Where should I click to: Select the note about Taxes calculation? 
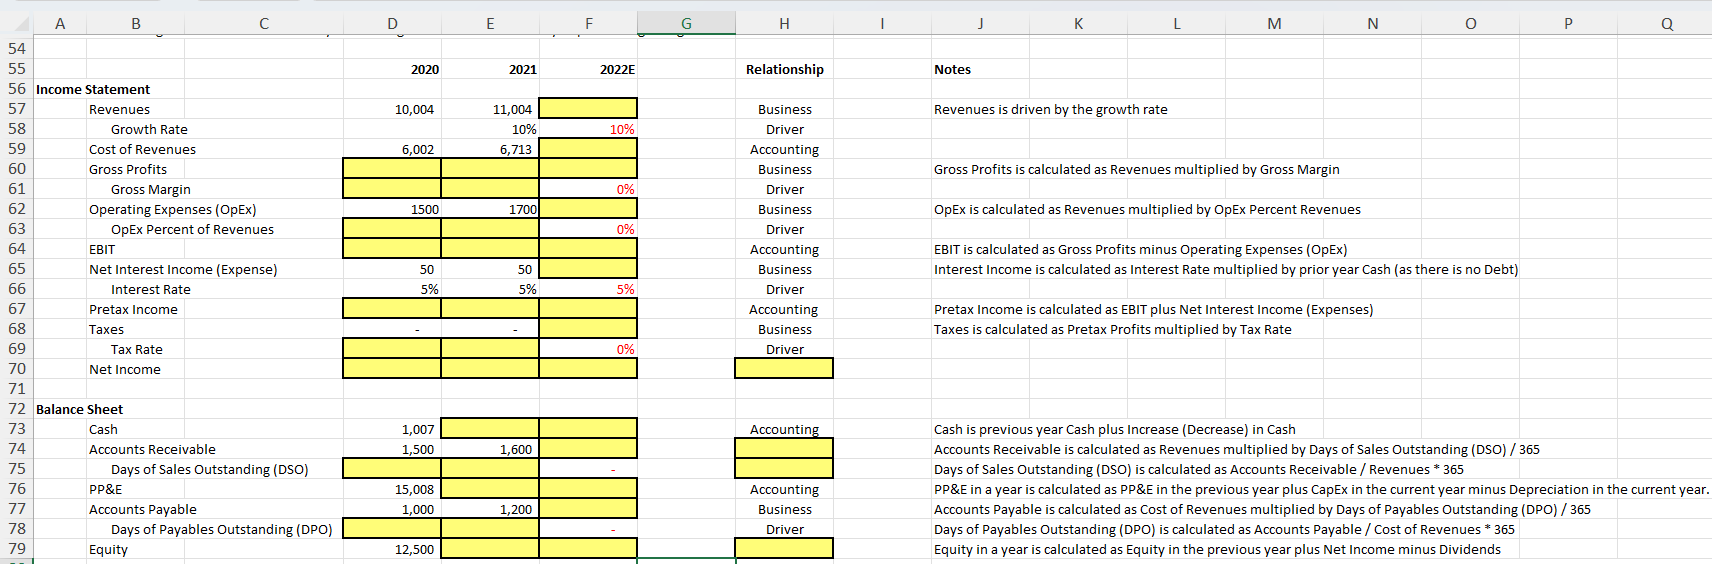(x=1112, y=329)
